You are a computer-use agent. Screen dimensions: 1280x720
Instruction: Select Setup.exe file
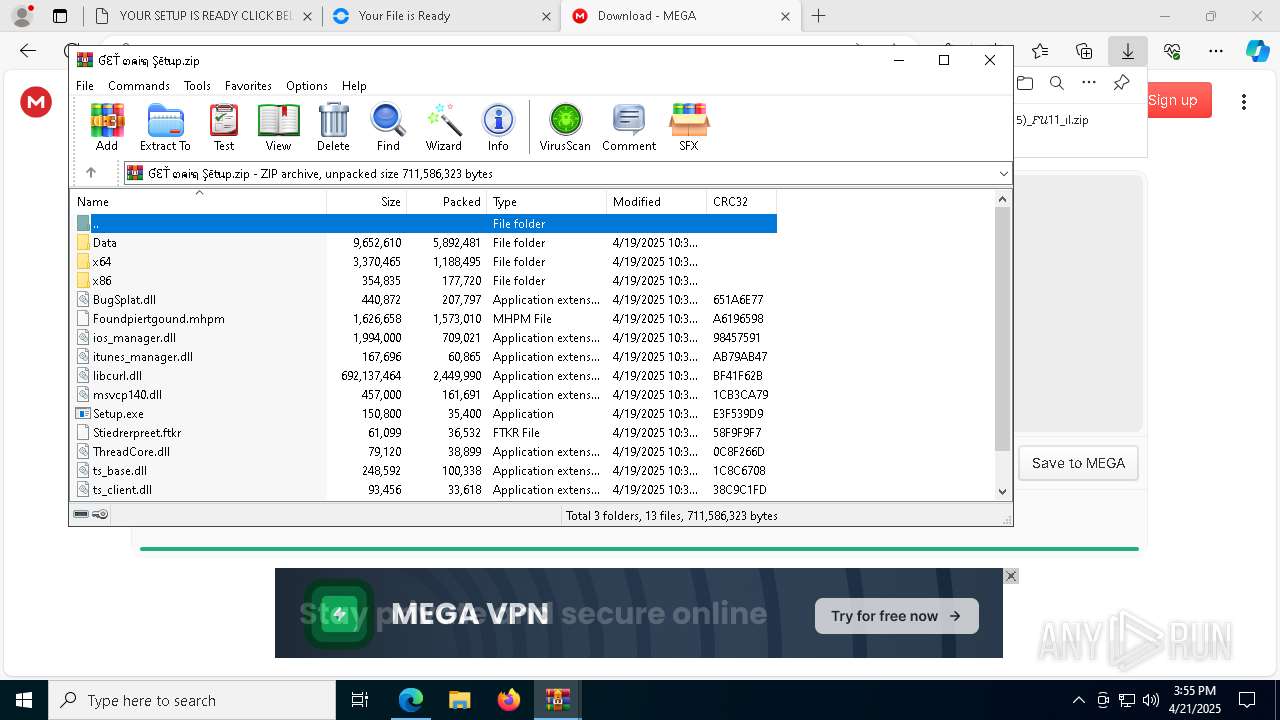[425, 414]
